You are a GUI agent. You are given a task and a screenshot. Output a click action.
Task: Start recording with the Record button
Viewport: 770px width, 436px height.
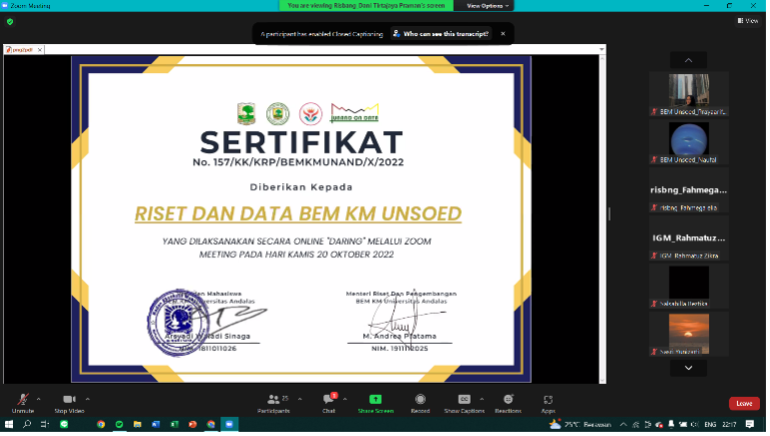[420, 400]
